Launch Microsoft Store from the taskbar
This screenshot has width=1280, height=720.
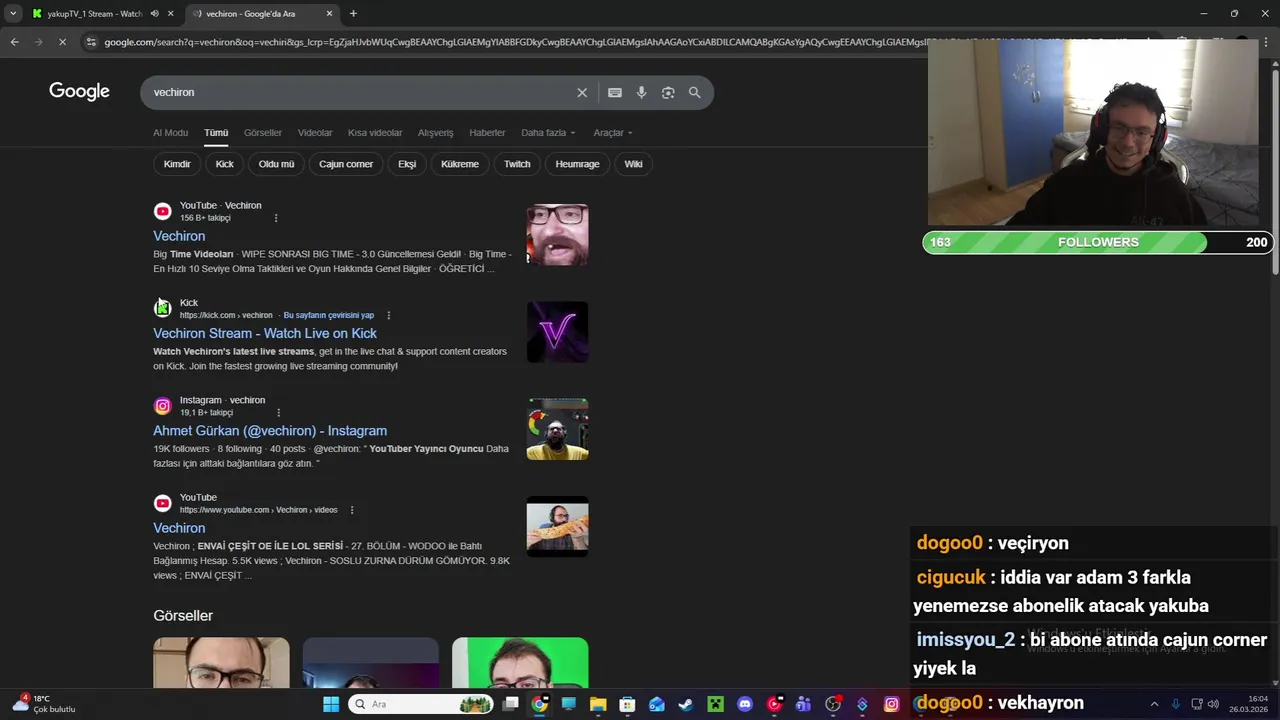[x=627, y=704]
